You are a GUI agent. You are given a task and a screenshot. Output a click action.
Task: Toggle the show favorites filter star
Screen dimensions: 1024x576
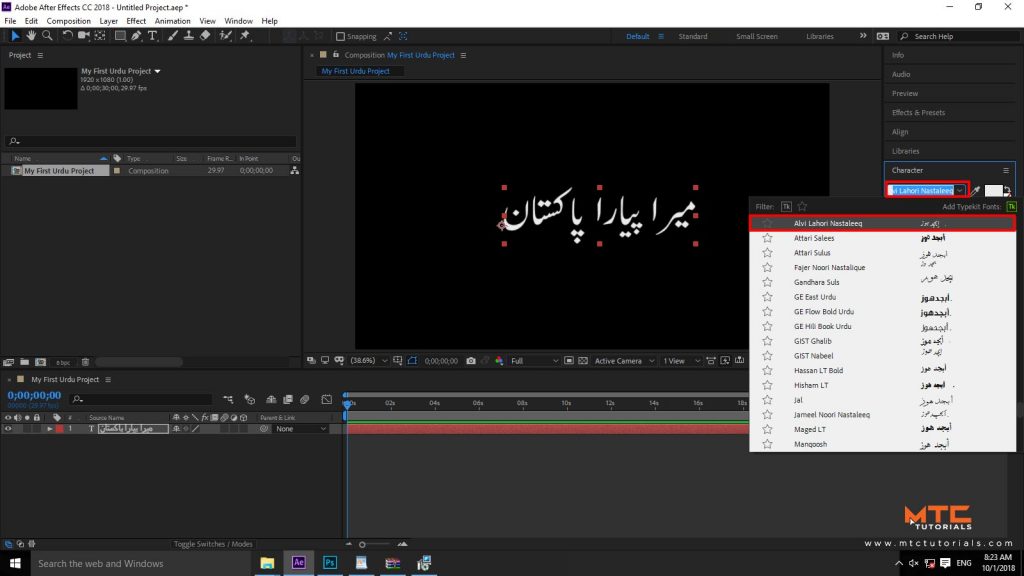(803, 206)
